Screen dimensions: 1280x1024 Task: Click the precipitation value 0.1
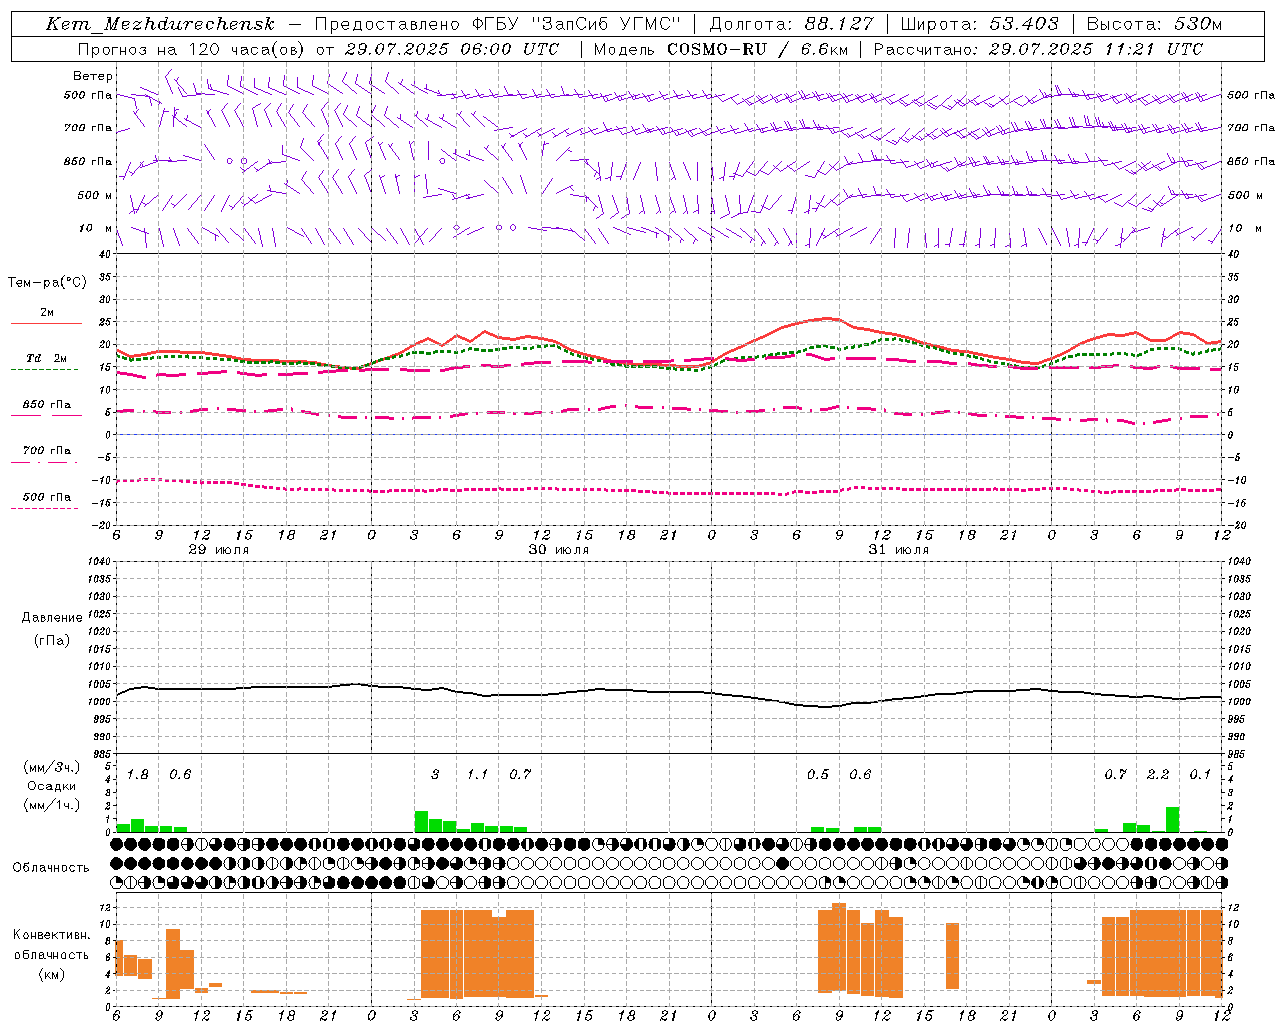(x=1200, y=775)
